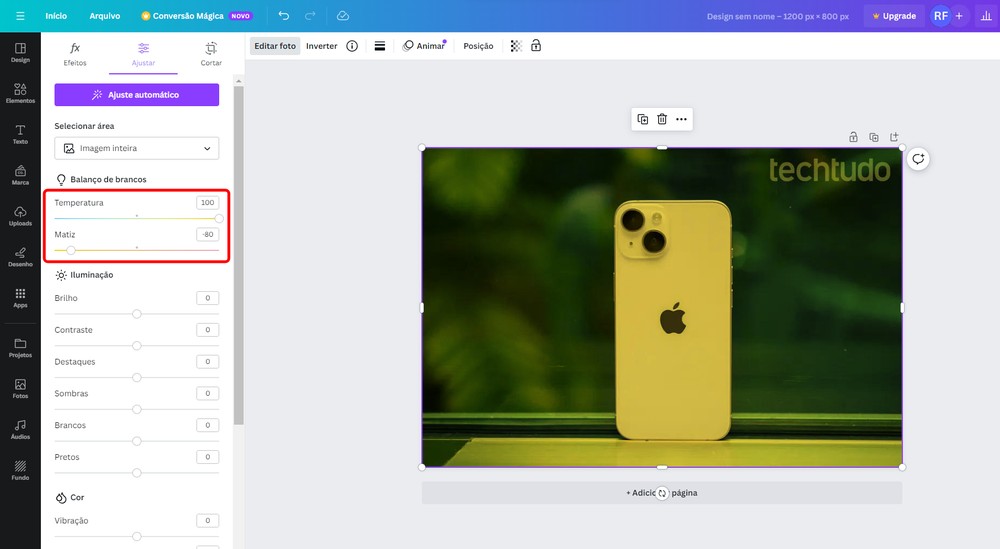This screenshot has width=1000, height=549.
Task: Open the hamburger main menu
Action: point(20,16)
